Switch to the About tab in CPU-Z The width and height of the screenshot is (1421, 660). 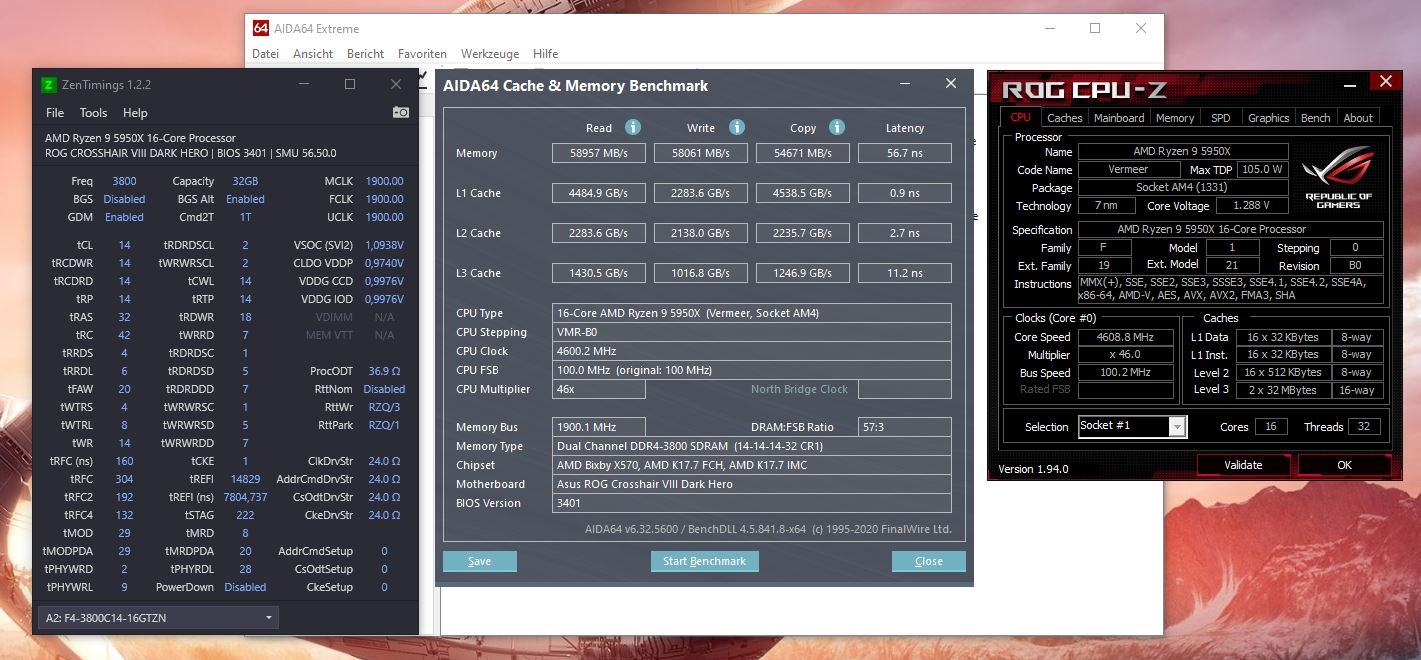[1358, 117]
